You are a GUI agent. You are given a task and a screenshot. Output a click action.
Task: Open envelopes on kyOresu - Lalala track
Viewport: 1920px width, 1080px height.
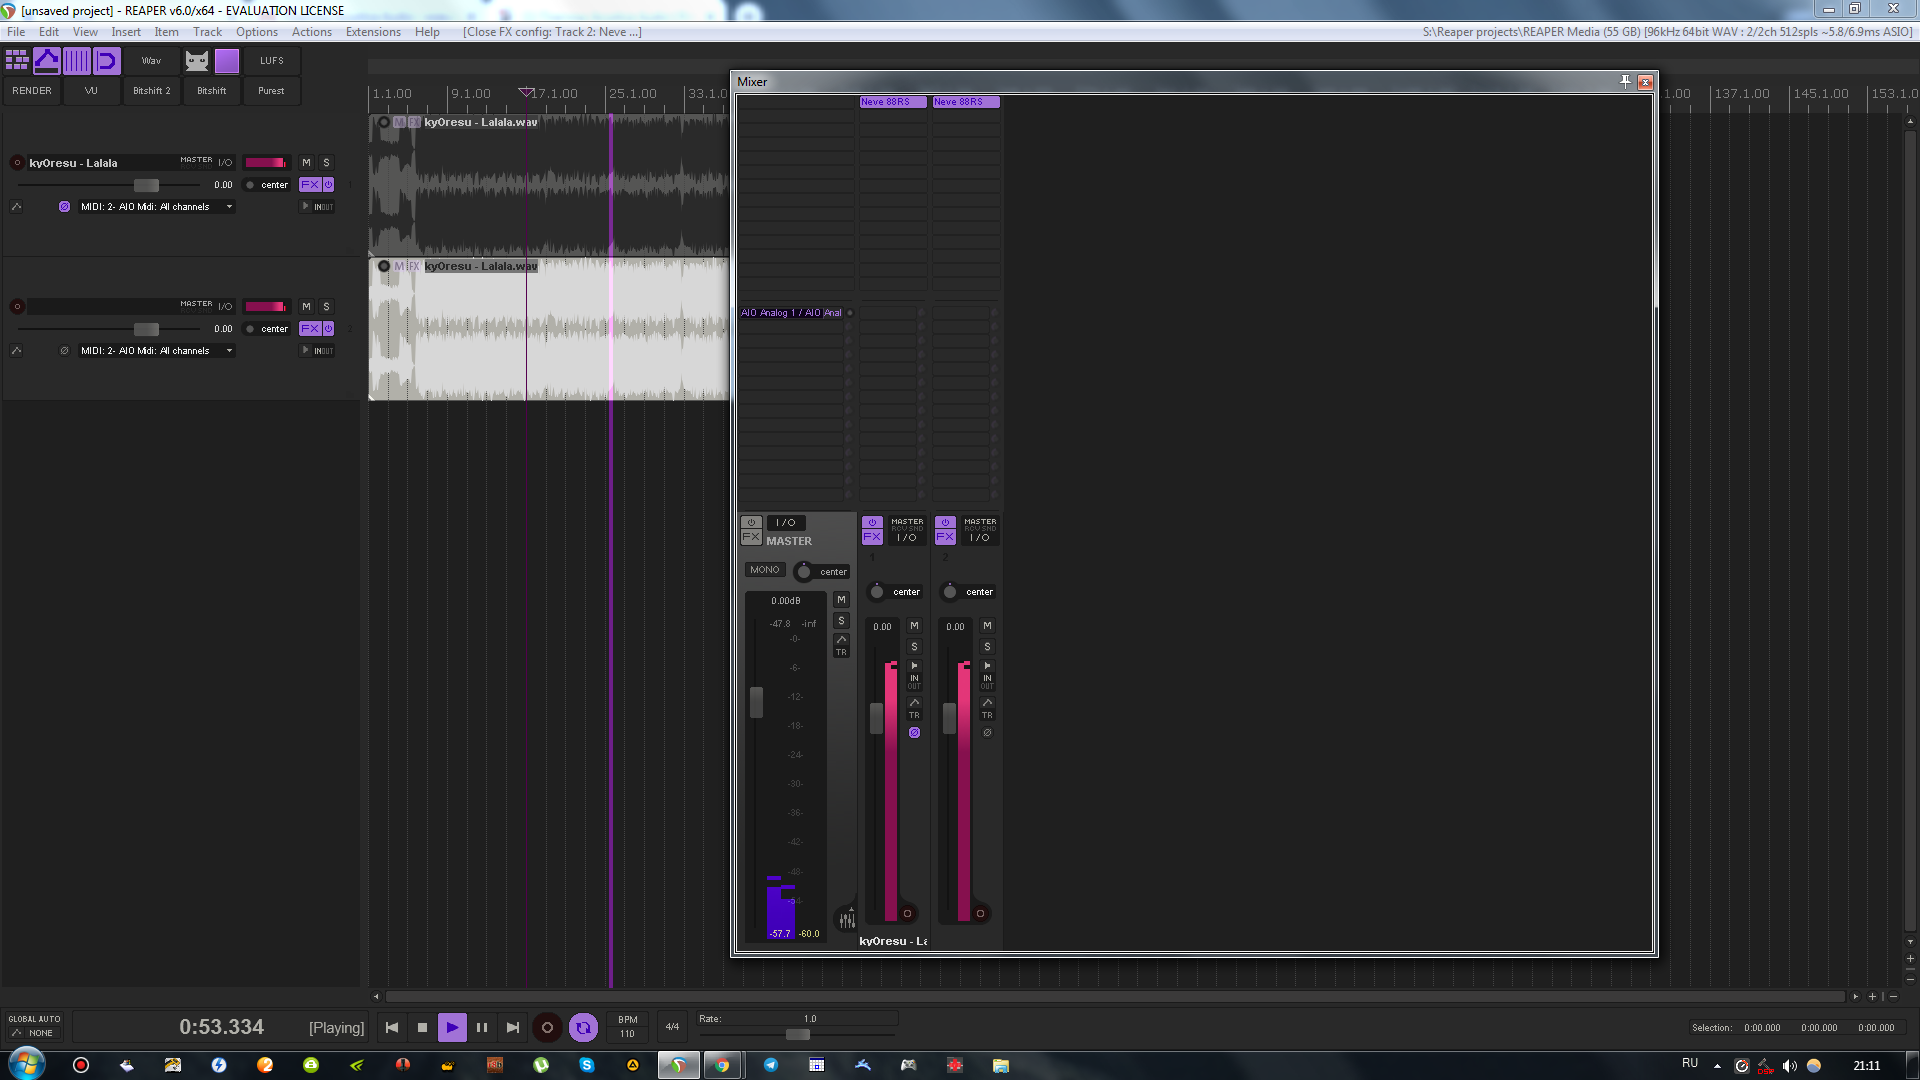point(16,207)
